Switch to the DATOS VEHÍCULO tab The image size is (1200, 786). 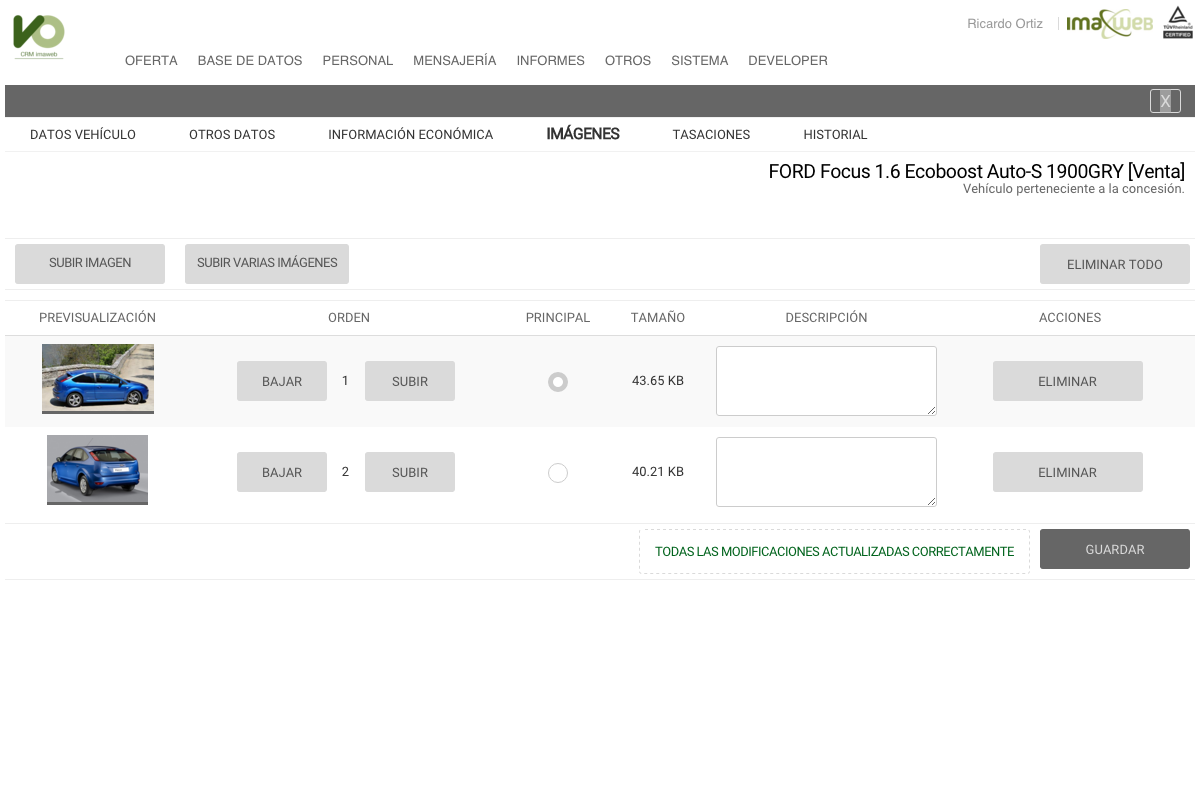(83, 135)
